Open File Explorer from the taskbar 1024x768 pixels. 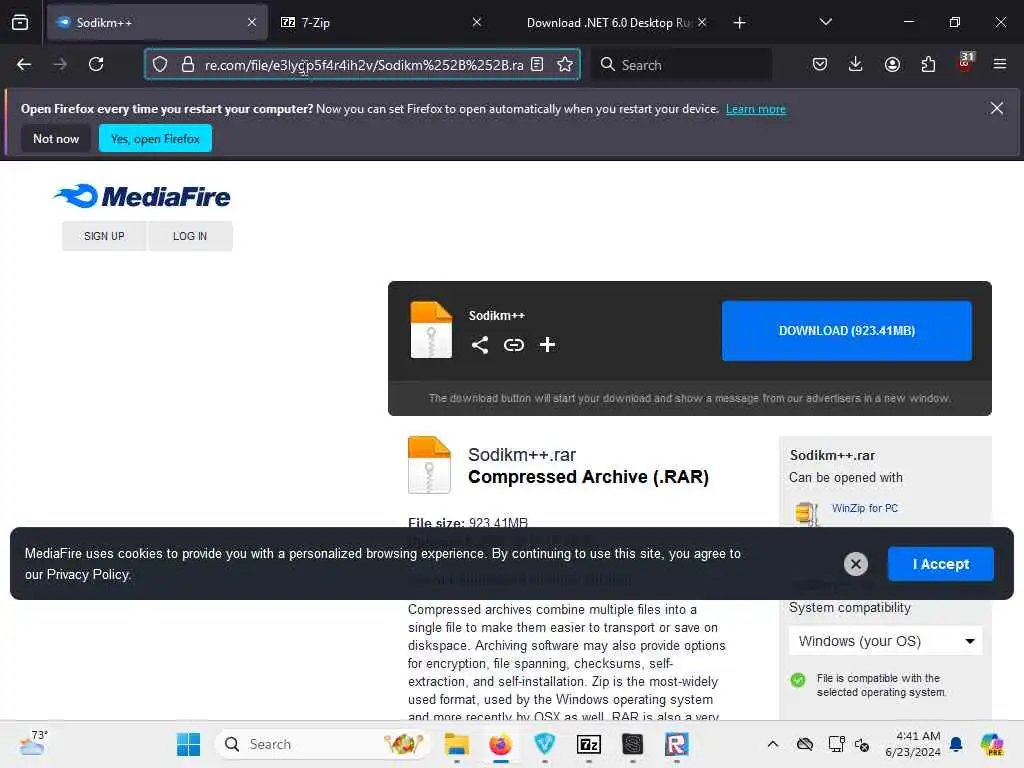tap(456, 744)
